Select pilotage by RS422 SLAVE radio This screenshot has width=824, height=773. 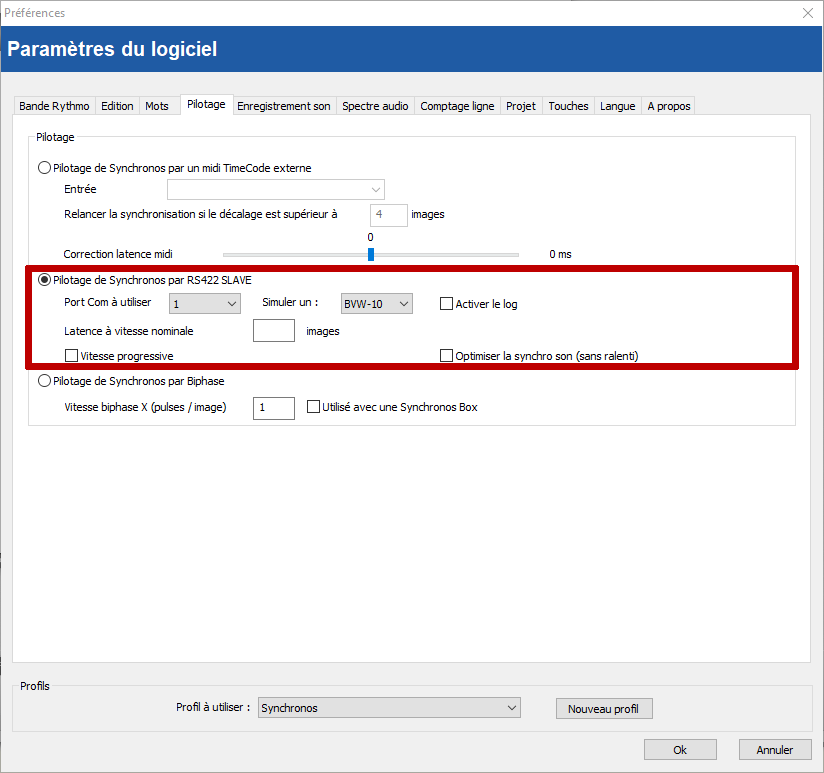pyautogui.click(x=45, y=280)
